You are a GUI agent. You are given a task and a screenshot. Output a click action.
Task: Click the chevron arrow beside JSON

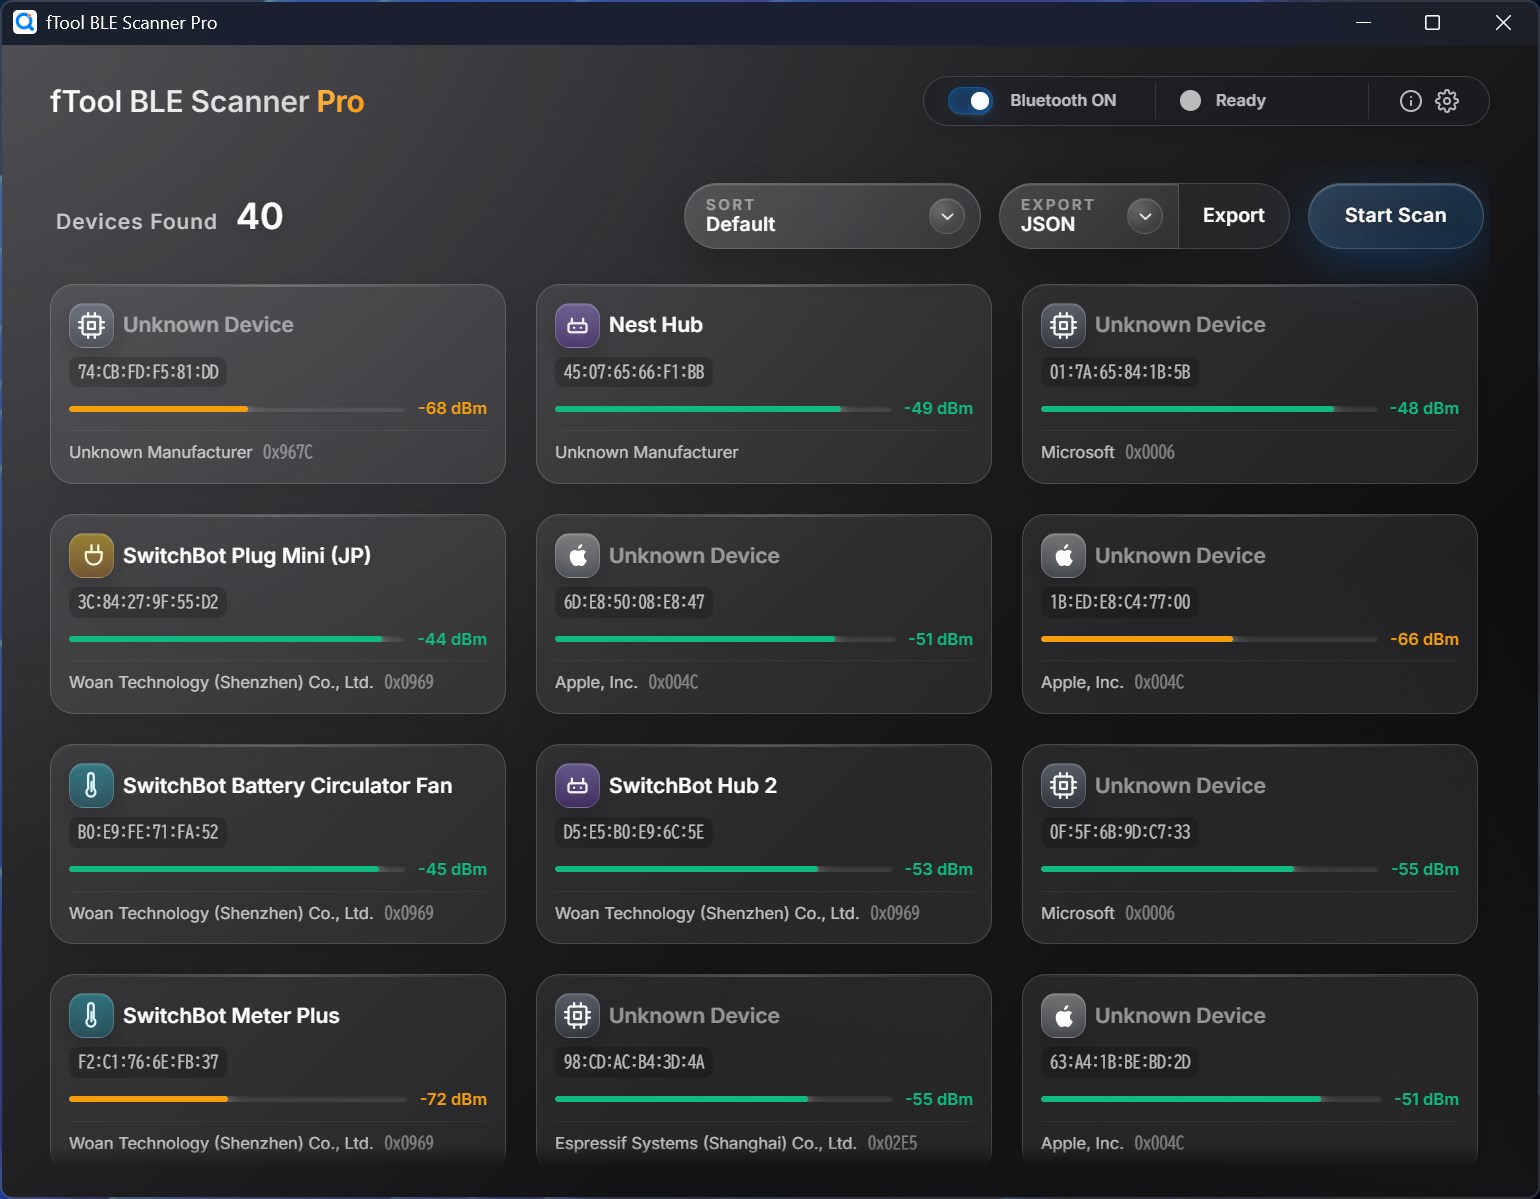tap(1145, 216)
